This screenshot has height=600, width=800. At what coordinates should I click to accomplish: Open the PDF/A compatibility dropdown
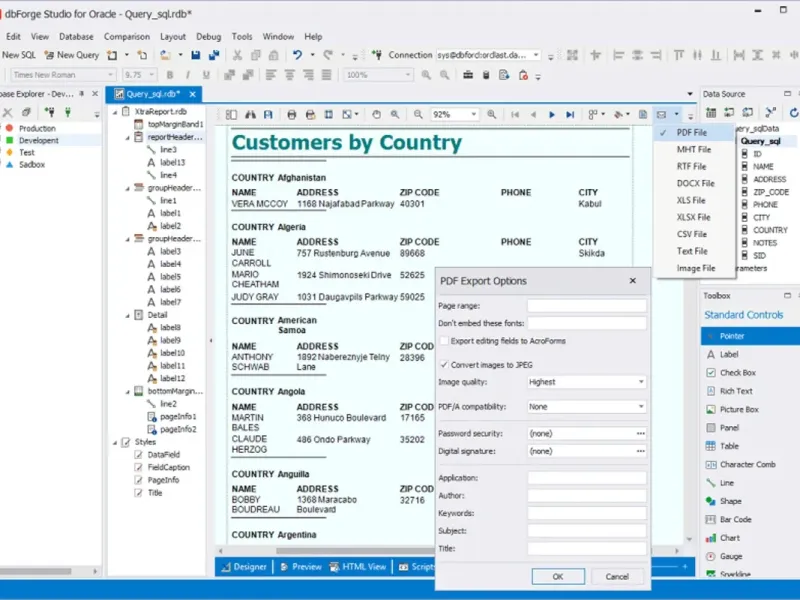pos(640,407)
